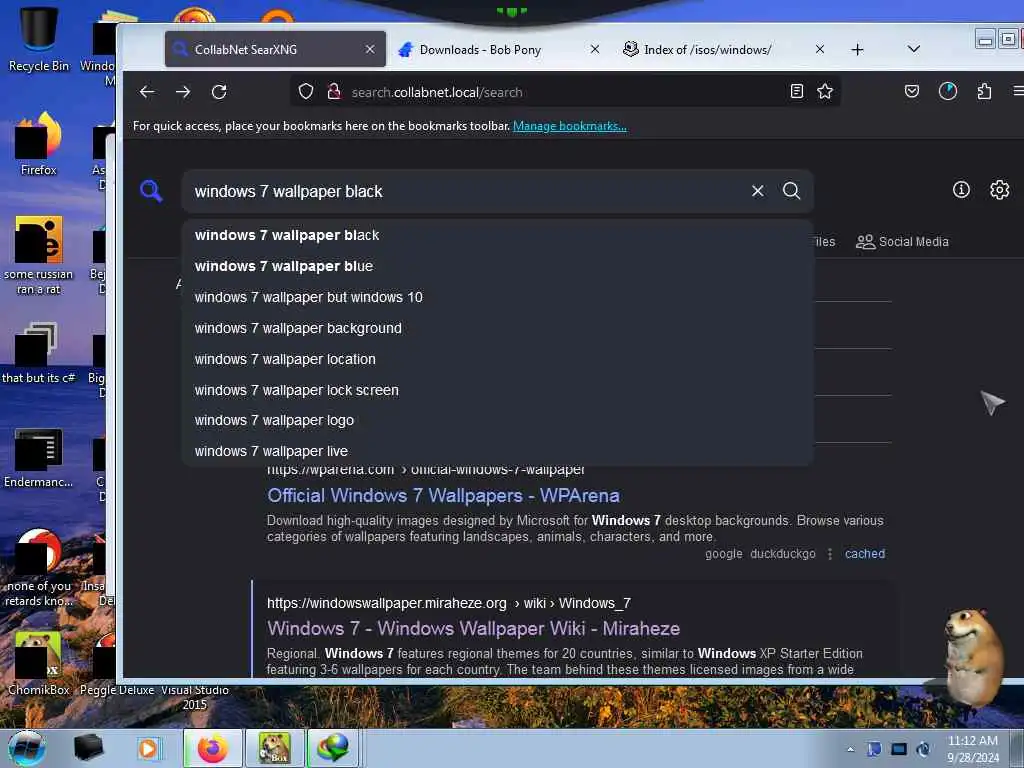The height and width of the screenshot is (768, 1024).
Task: Close the Index of /isos/windows/ tab
Action: coord(820,49)
